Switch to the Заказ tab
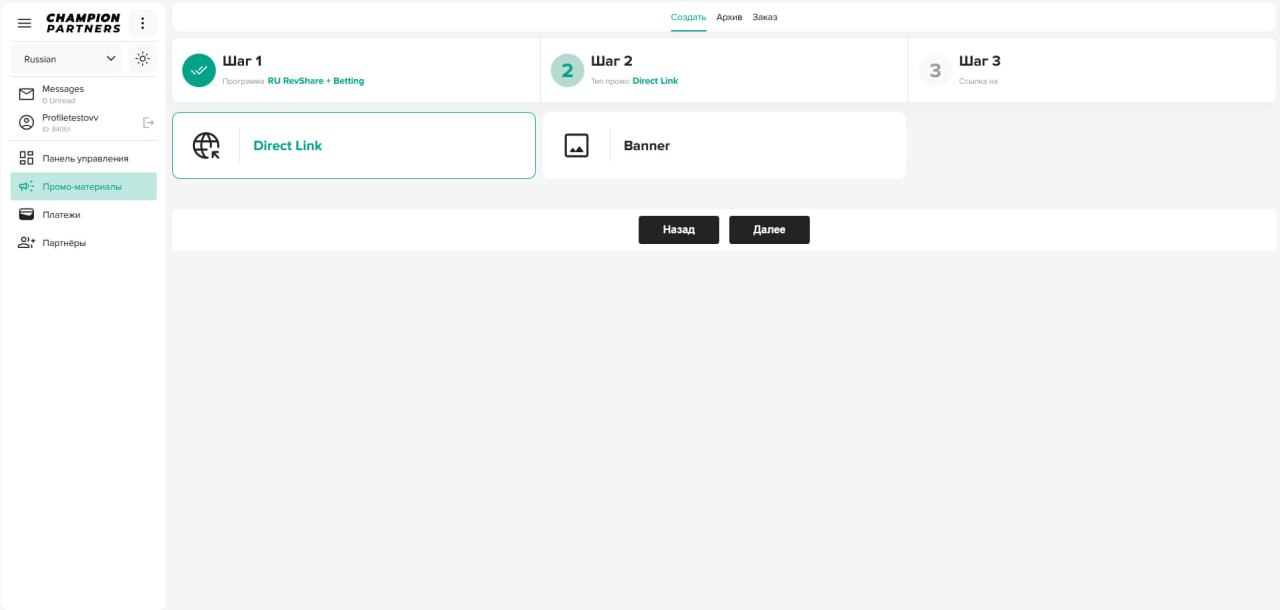 765,17
